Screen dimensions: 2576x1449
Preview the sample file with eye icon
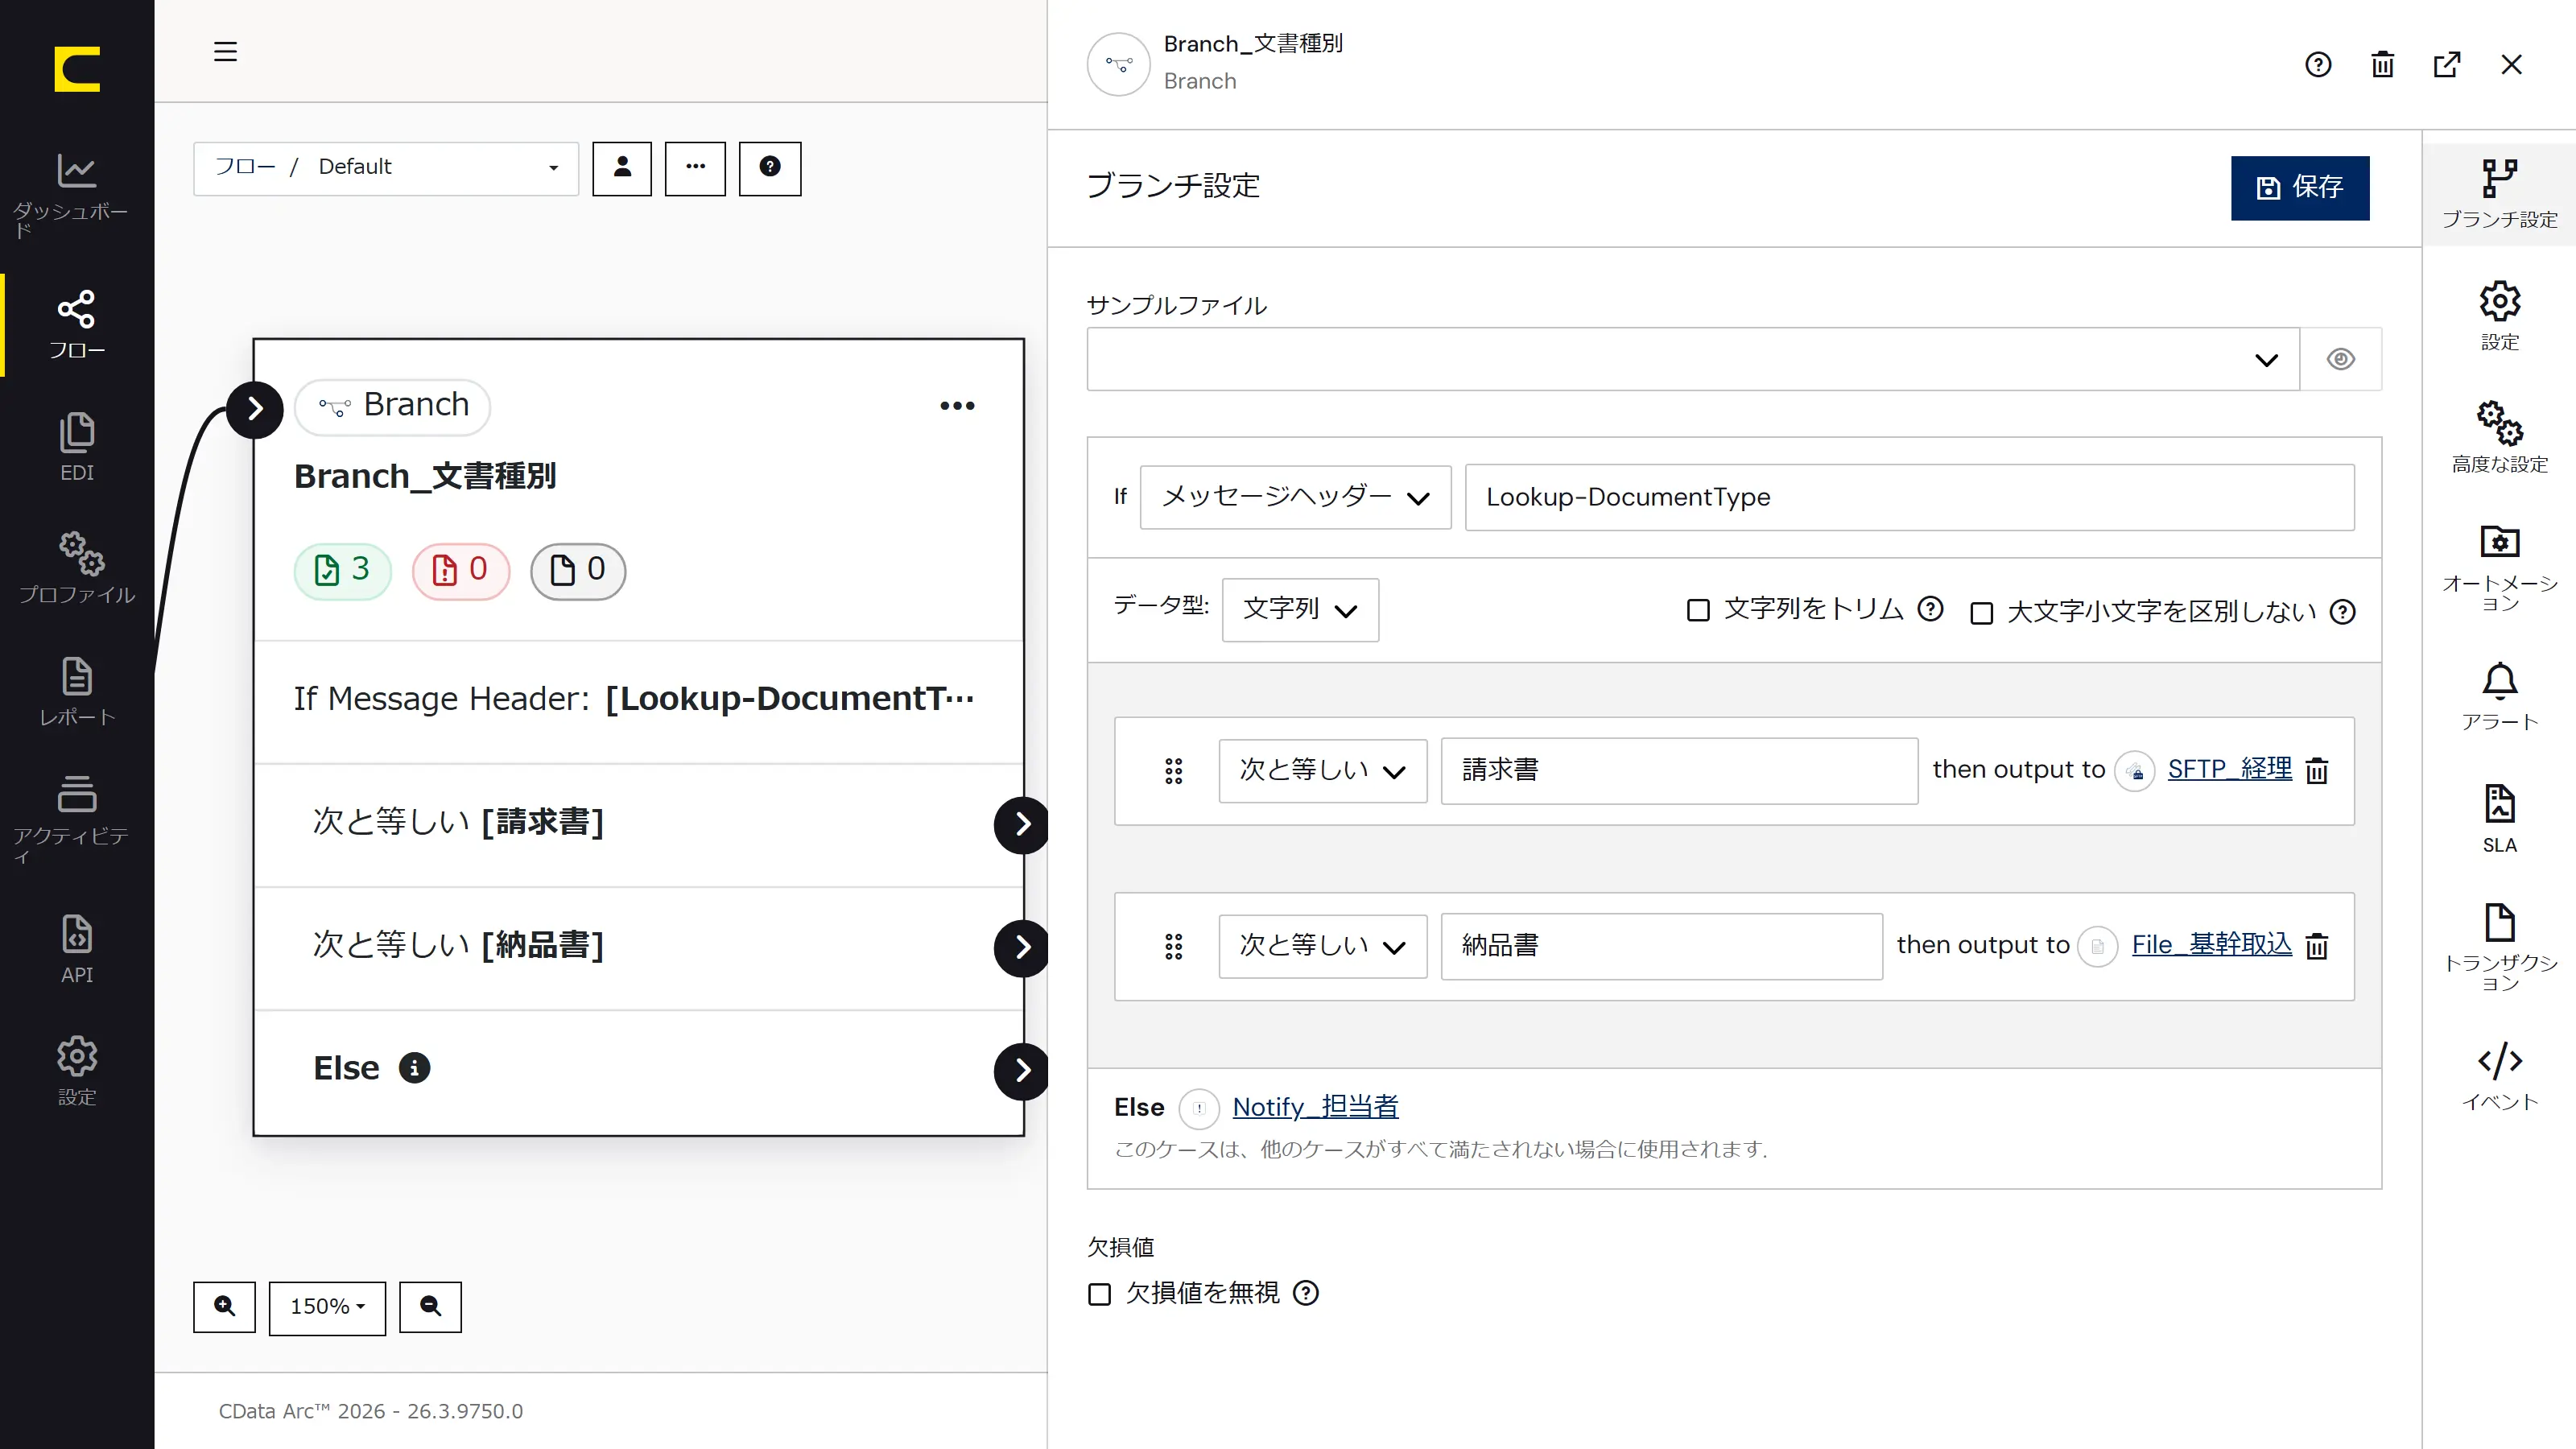click(2341, 359)
